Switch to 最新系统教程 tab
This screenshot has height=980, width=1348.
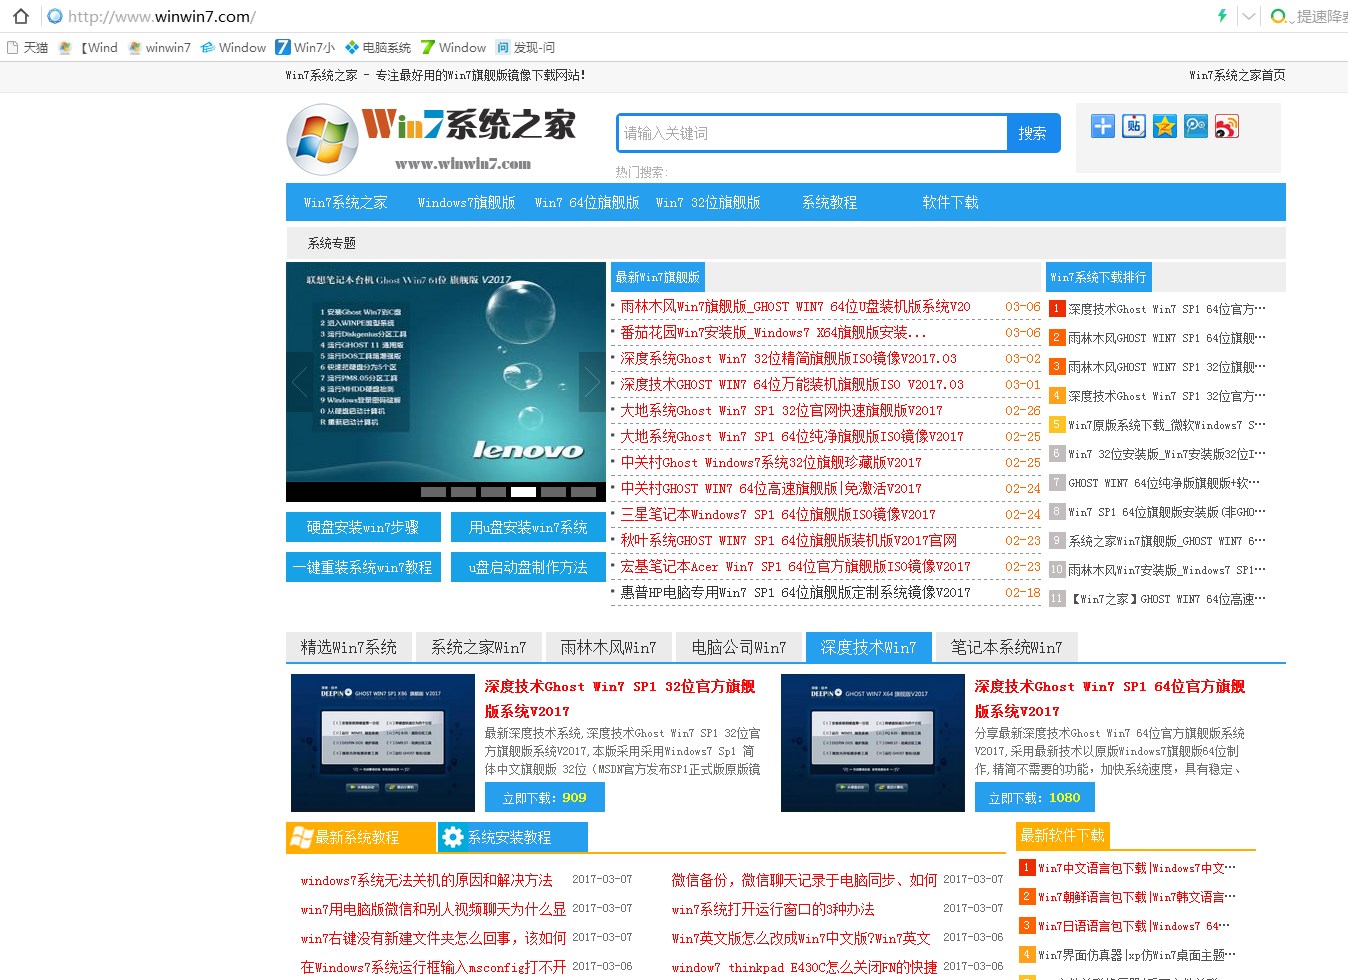click(361, 837)
